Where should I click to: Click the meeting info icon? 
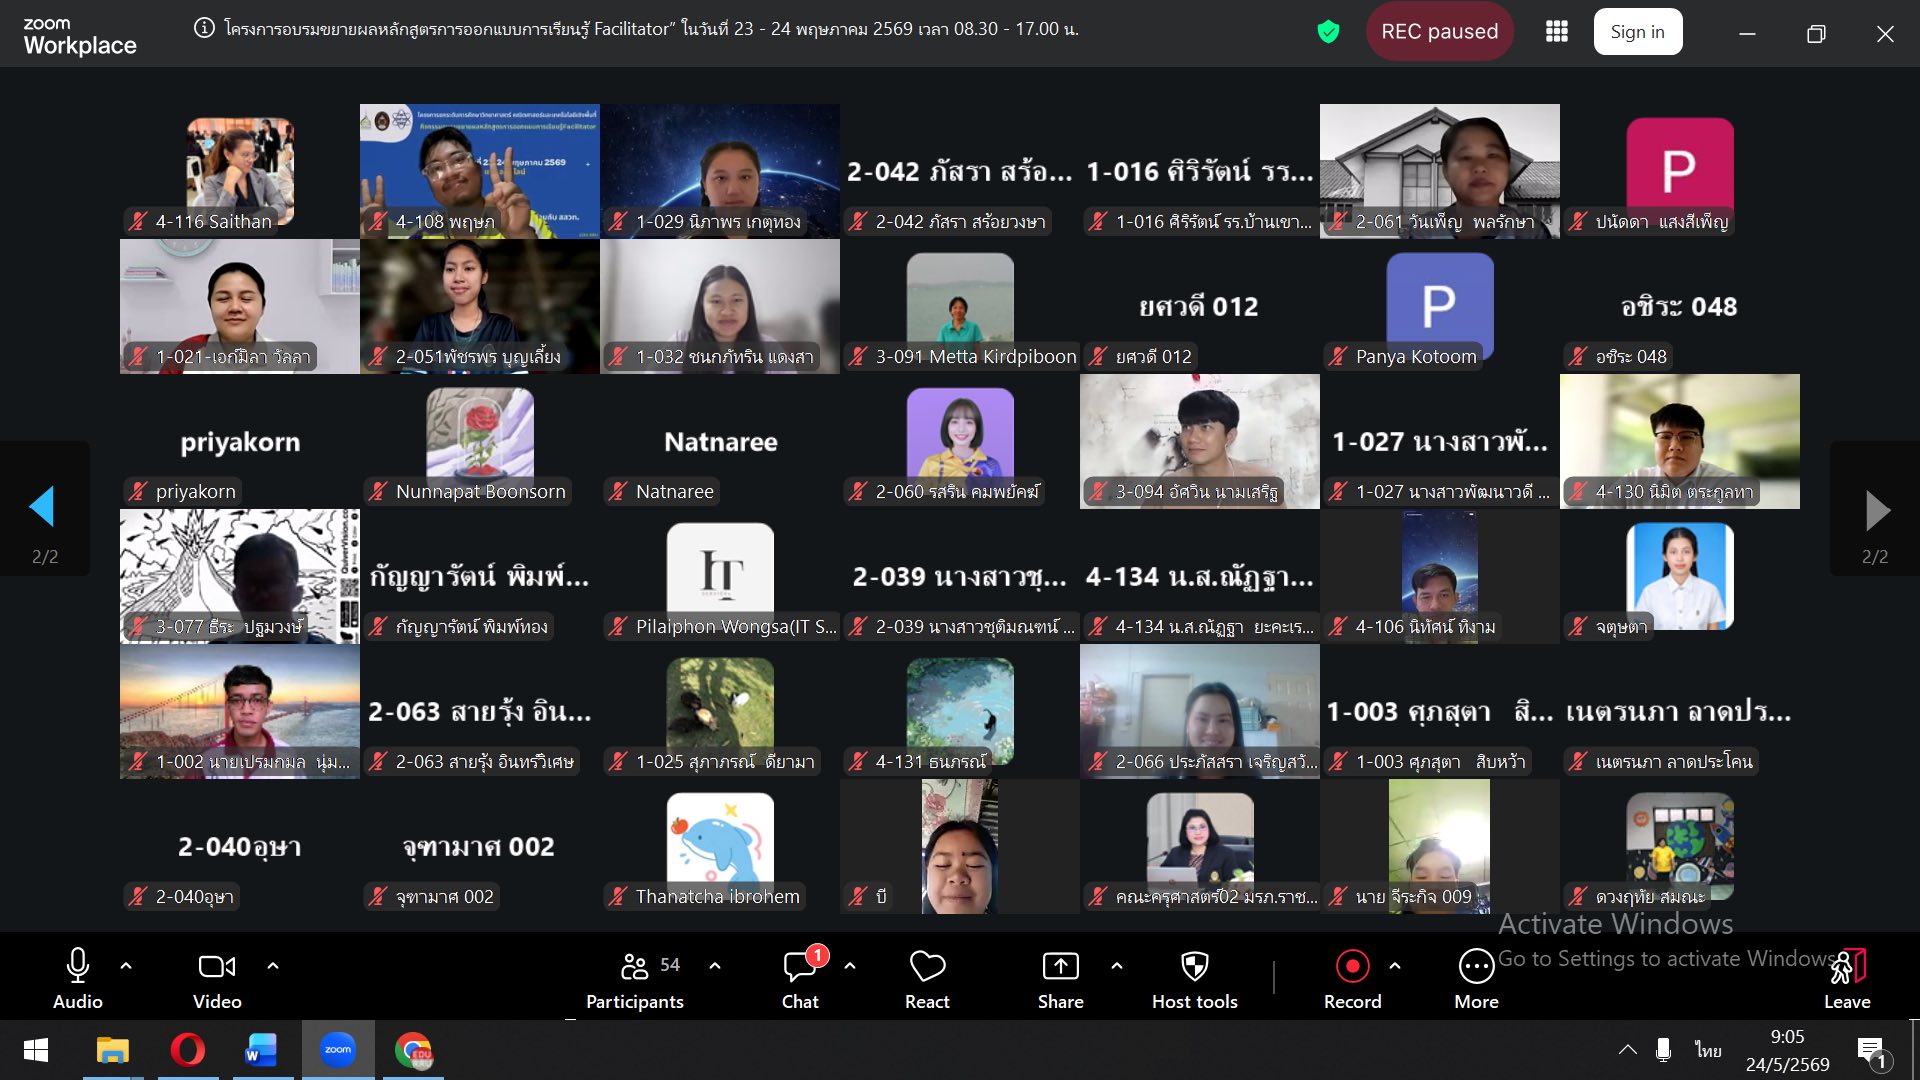click(204, 29)
